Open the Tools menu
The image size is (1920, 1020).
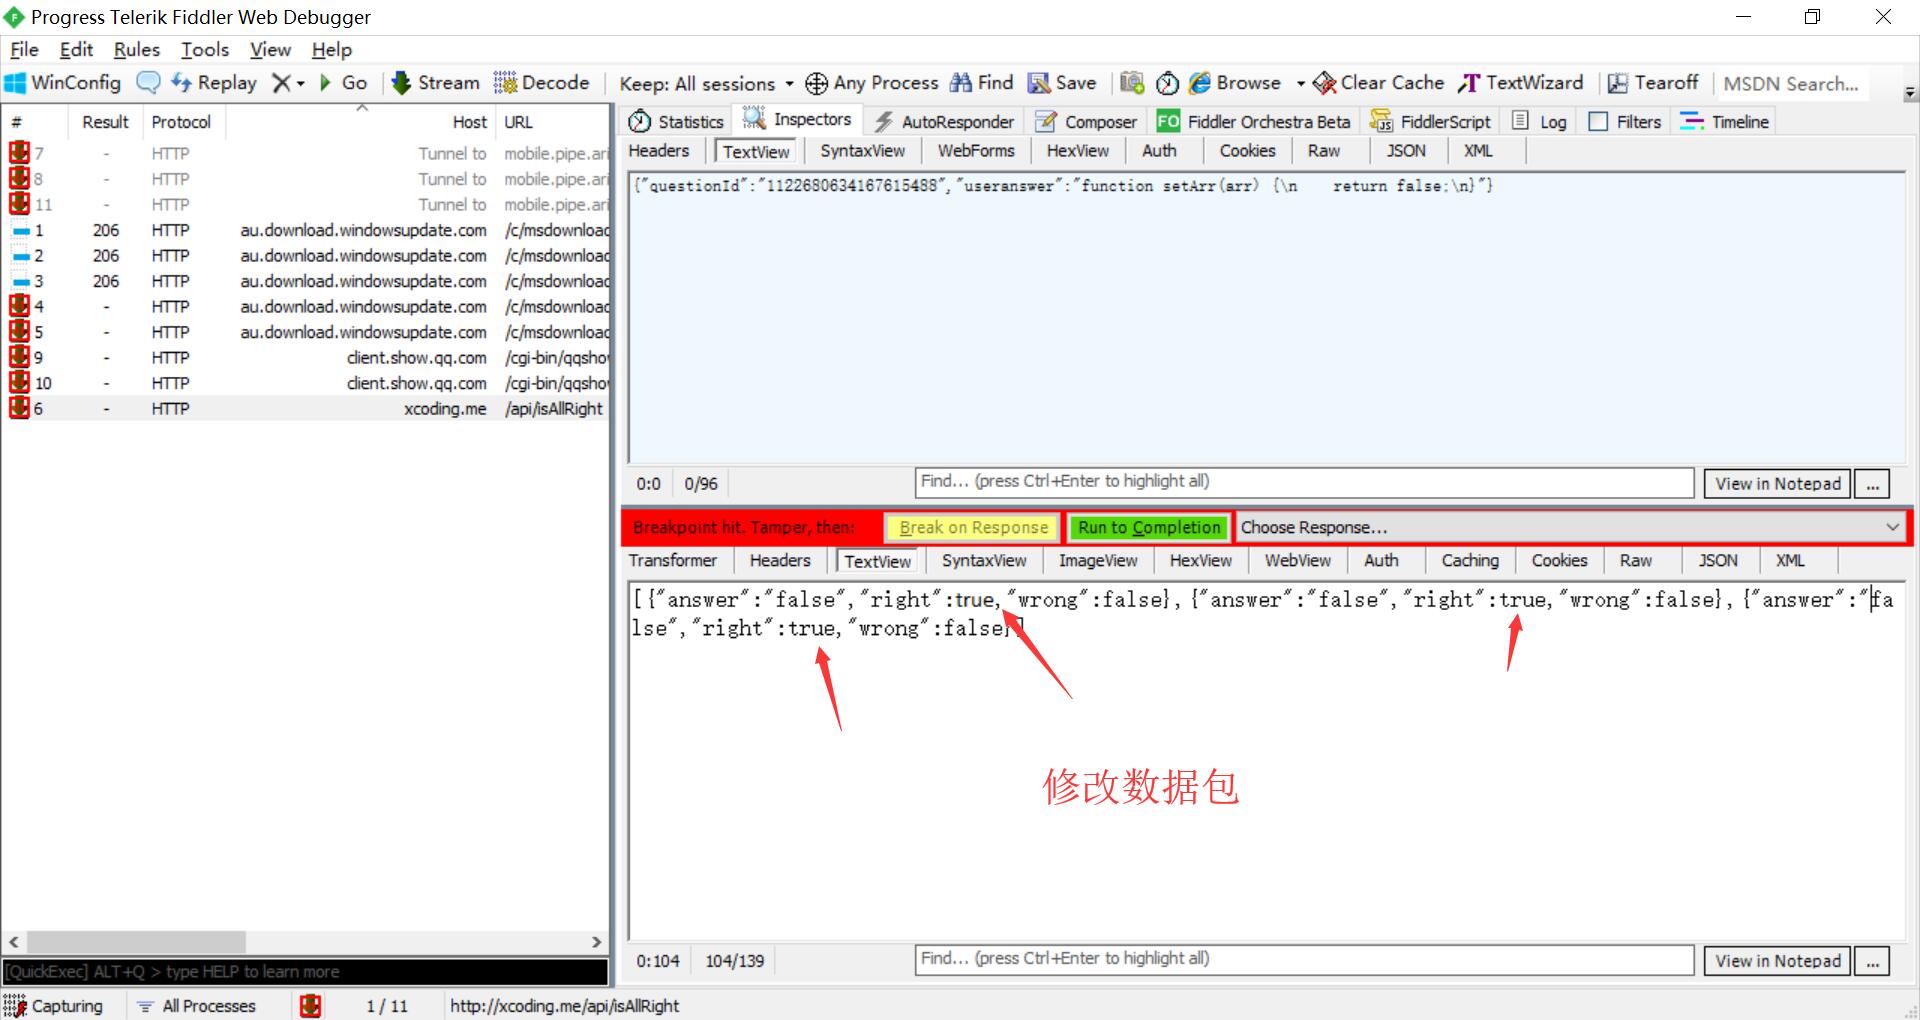tap(205, 50)
